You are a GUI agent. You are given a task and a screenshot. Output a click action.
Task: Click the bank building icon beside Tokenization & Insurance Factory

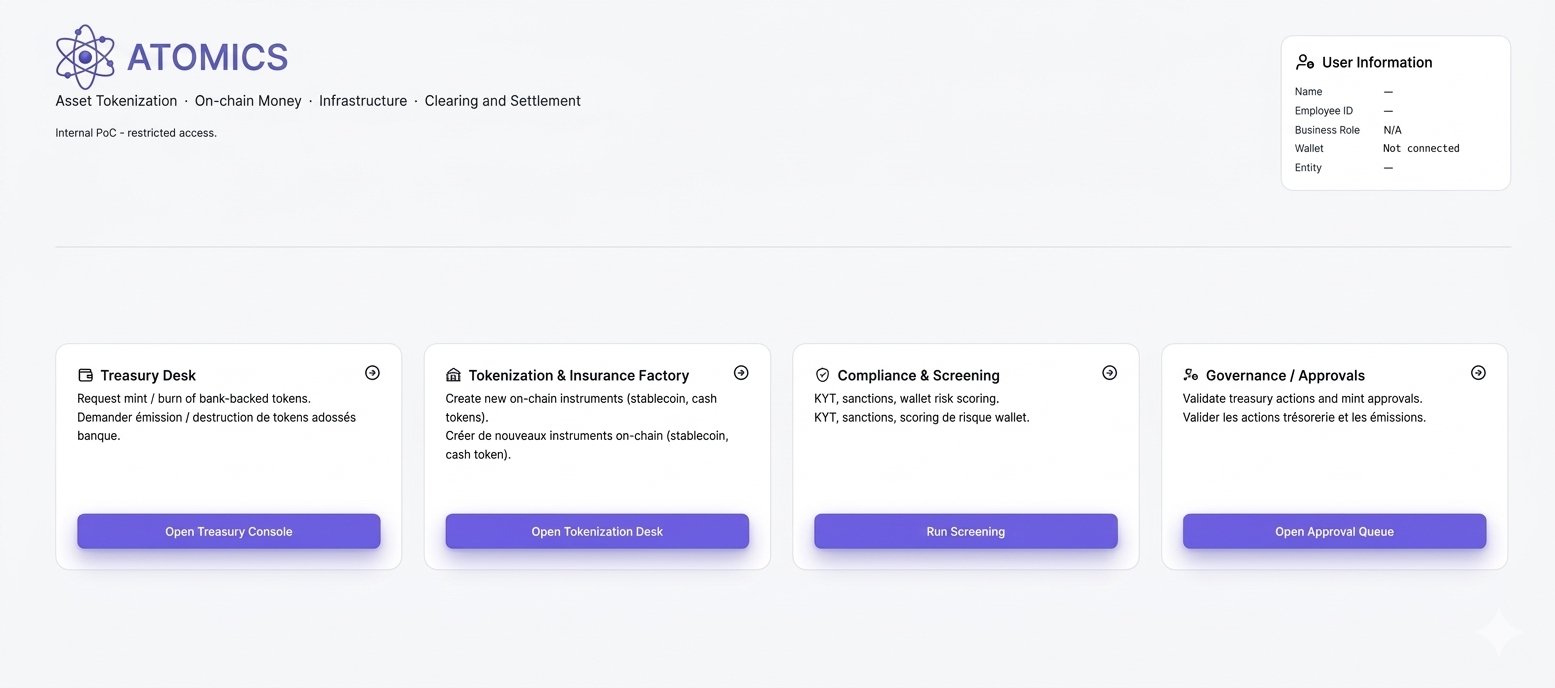(453, 376)
